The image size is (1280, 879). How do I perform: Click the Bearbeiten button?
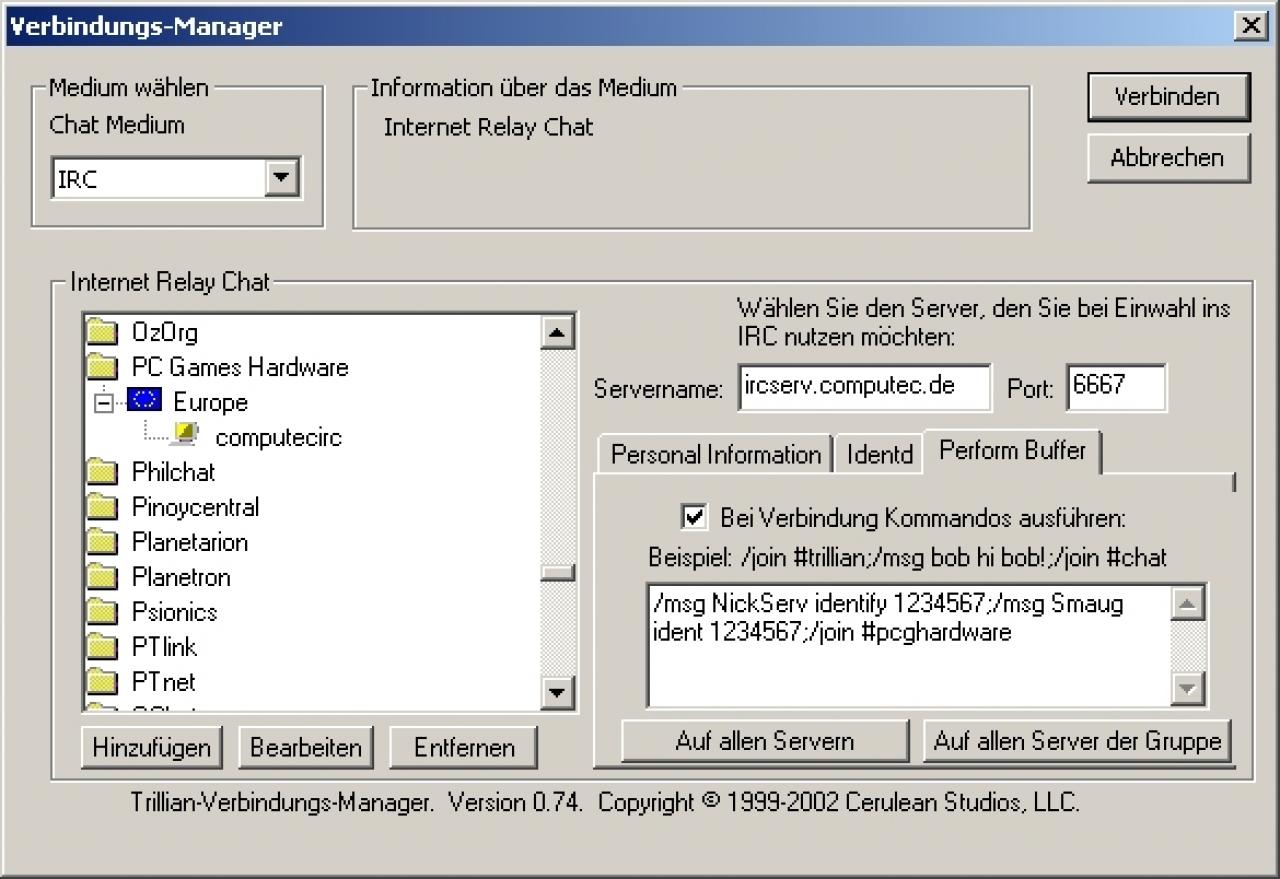click(306, 747)
